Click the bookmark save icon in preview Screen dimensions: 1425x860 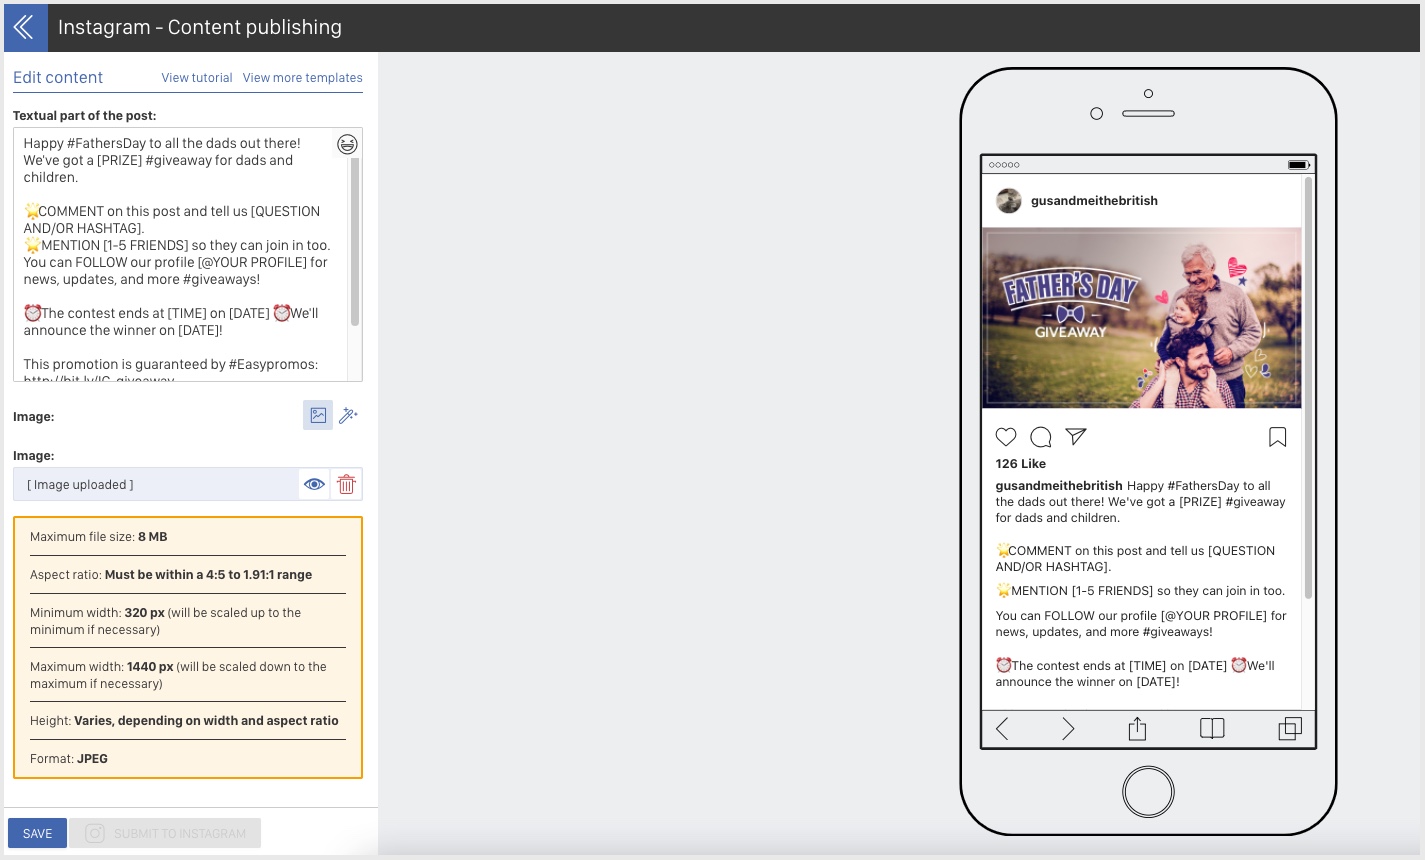click(x=1277, y=437)
